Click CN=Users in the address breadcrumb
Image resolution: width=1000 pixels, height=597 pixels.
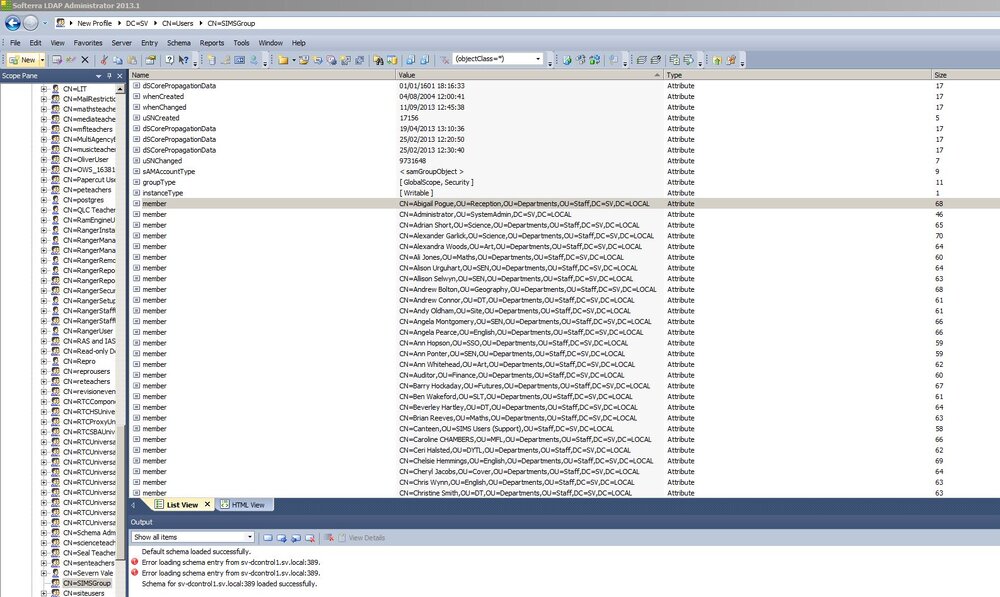(177, 23)
